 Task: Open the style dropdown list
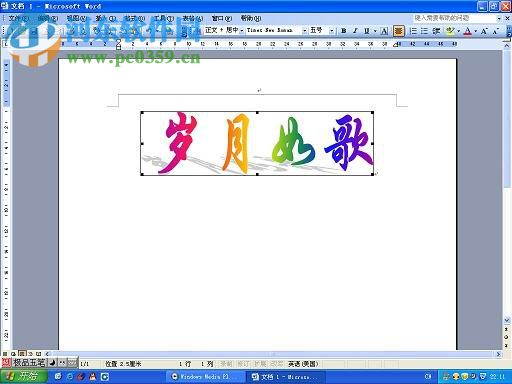(242, 31)
